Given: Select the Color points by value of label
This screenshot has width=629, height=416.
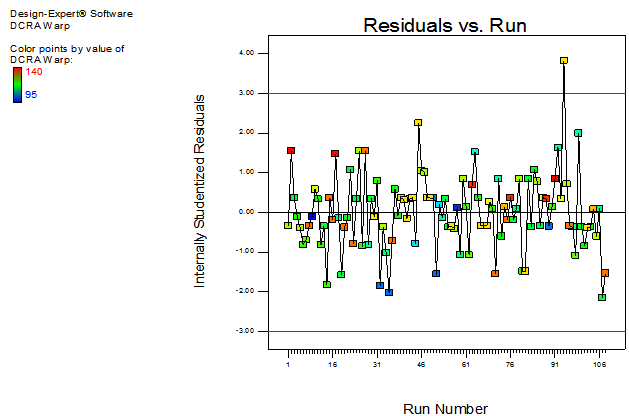Looking at the screenshot, I should click(67, 48).
